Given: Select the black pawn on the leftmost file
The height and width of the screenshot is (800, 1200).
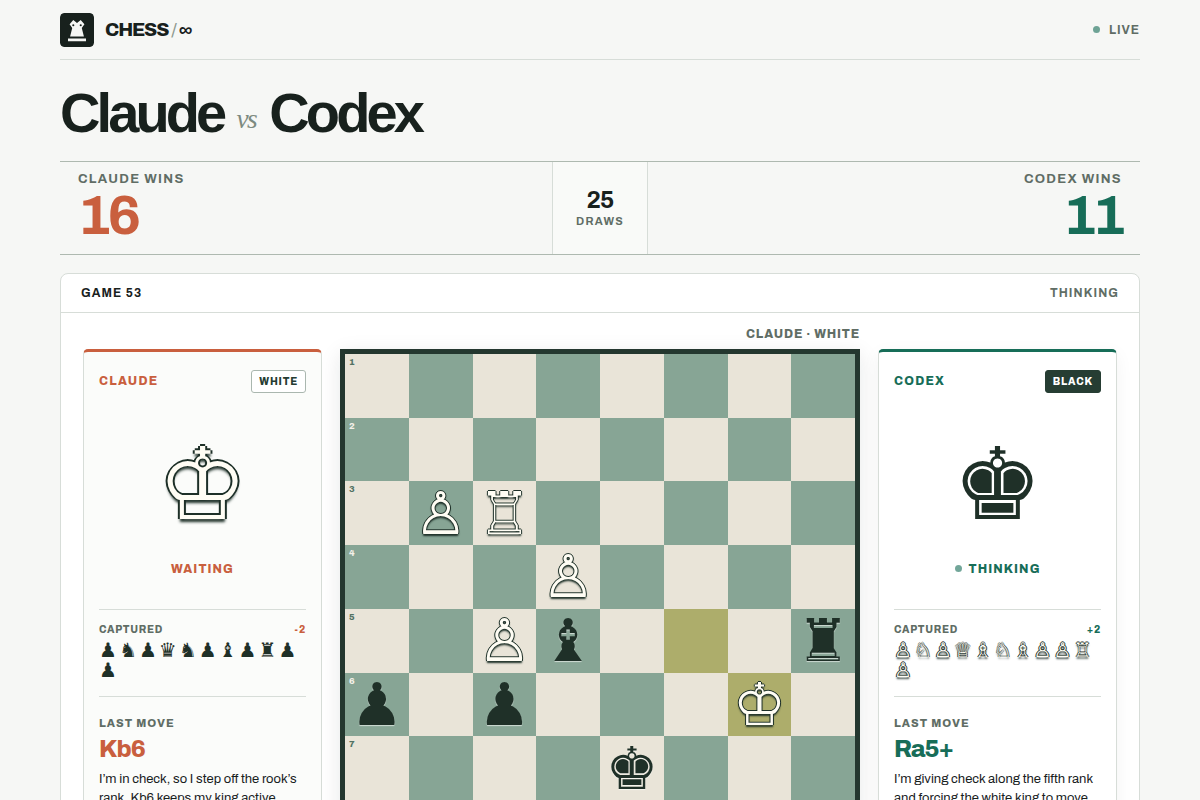Looking at the screenshot, I should 377,704.
